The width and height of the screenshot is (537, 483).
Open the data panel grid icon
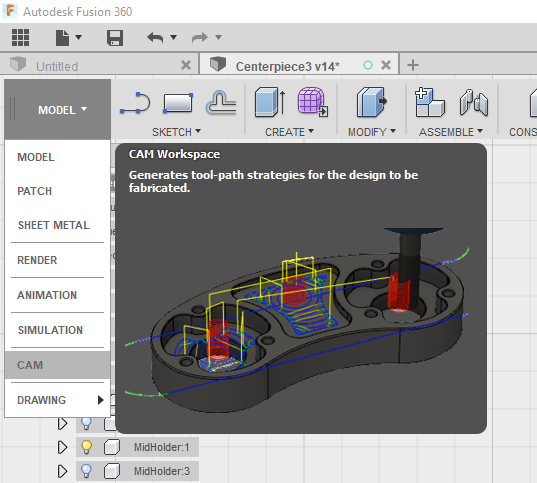21,37
